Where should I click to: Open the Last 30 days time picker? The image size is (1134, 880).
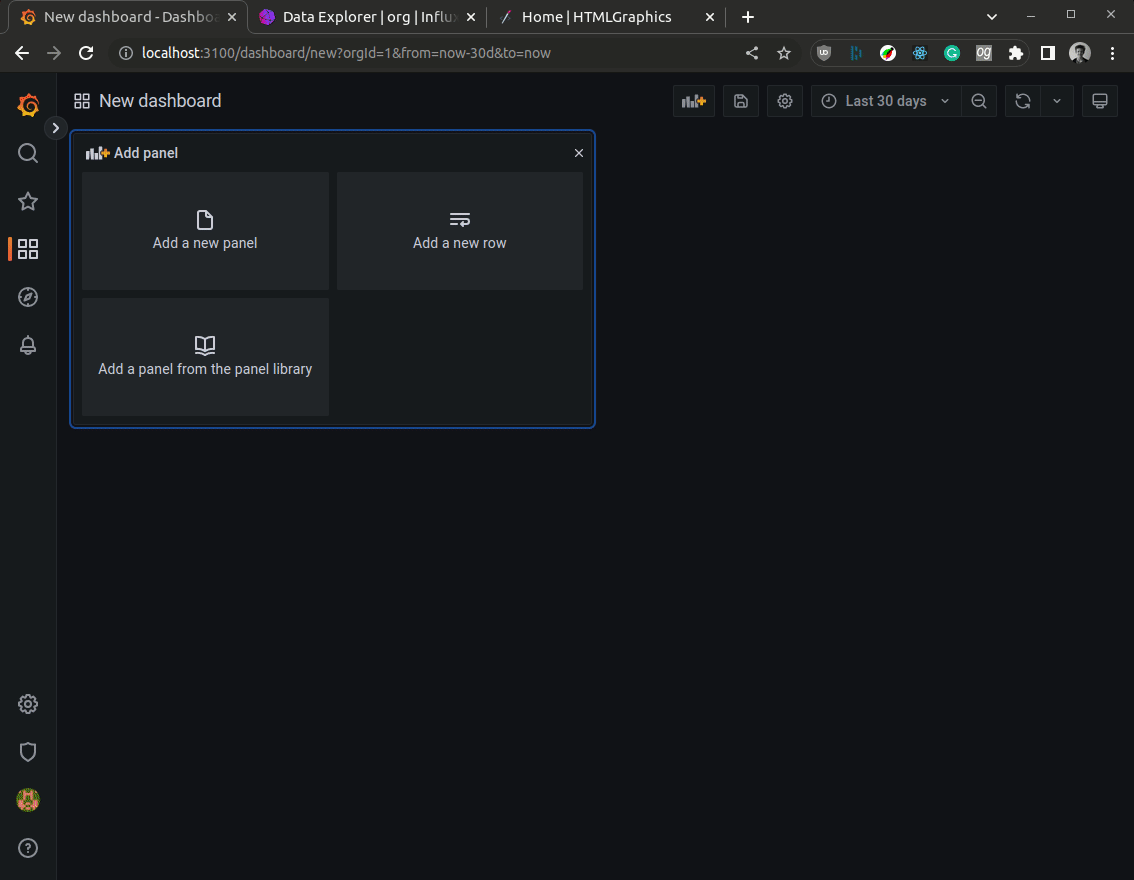click(x=886, y=101)
